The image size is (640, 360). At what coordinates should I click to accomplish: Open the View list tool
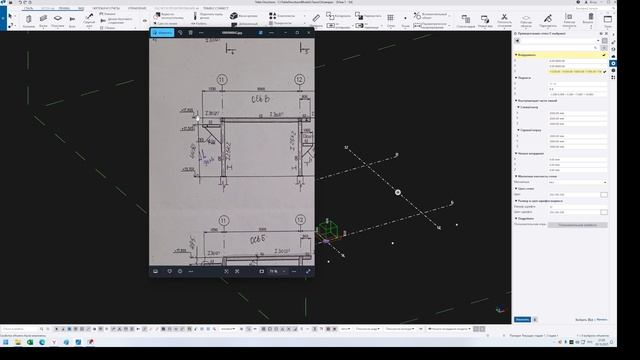pyautogui.click(x=465, y=20)
